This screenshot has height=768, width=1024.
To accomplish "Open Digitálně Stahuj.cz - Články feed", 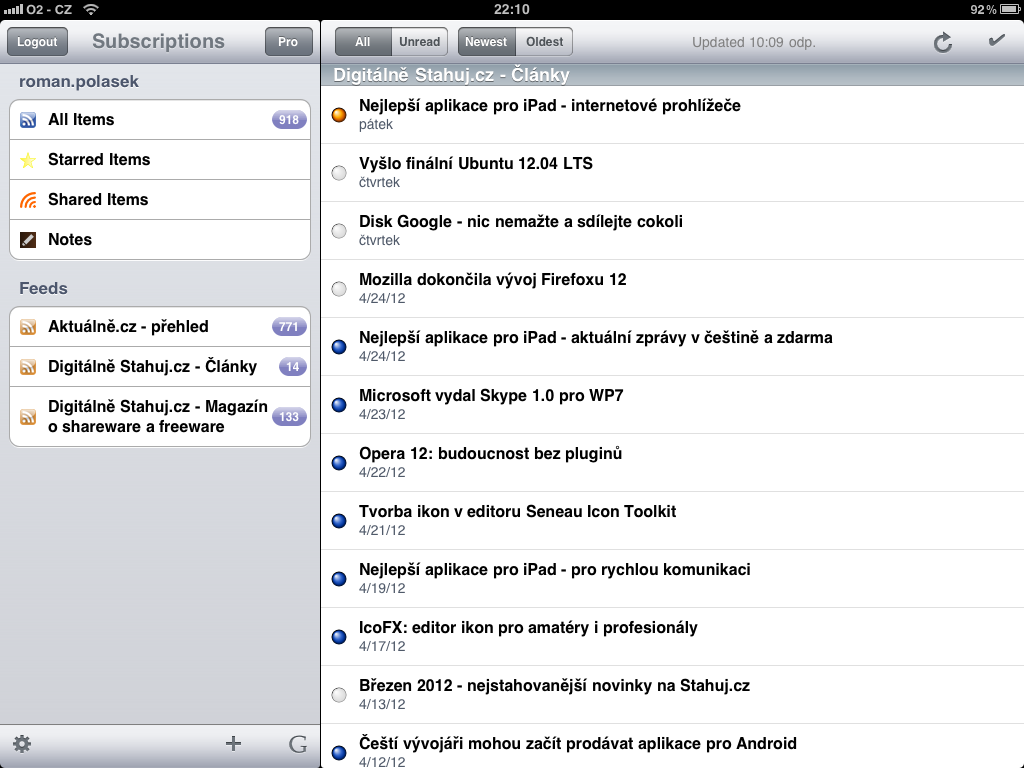I will (x=160, y=367).
